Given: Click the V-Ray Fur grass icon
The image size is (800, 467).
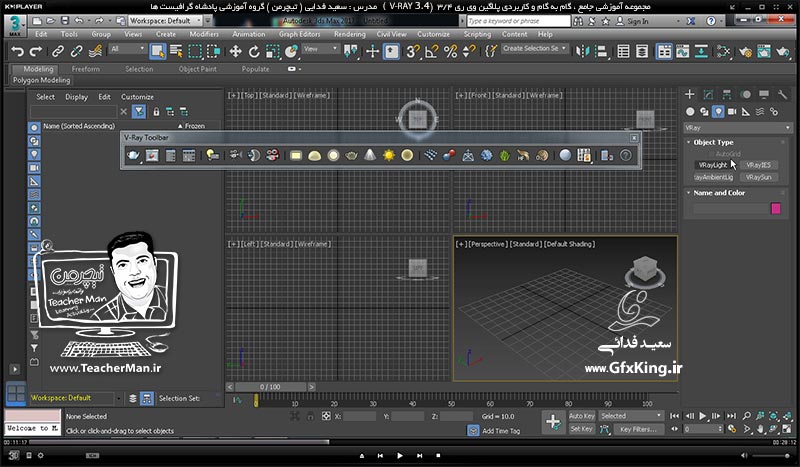Looking at the screenshot, I should coord(505,155).
